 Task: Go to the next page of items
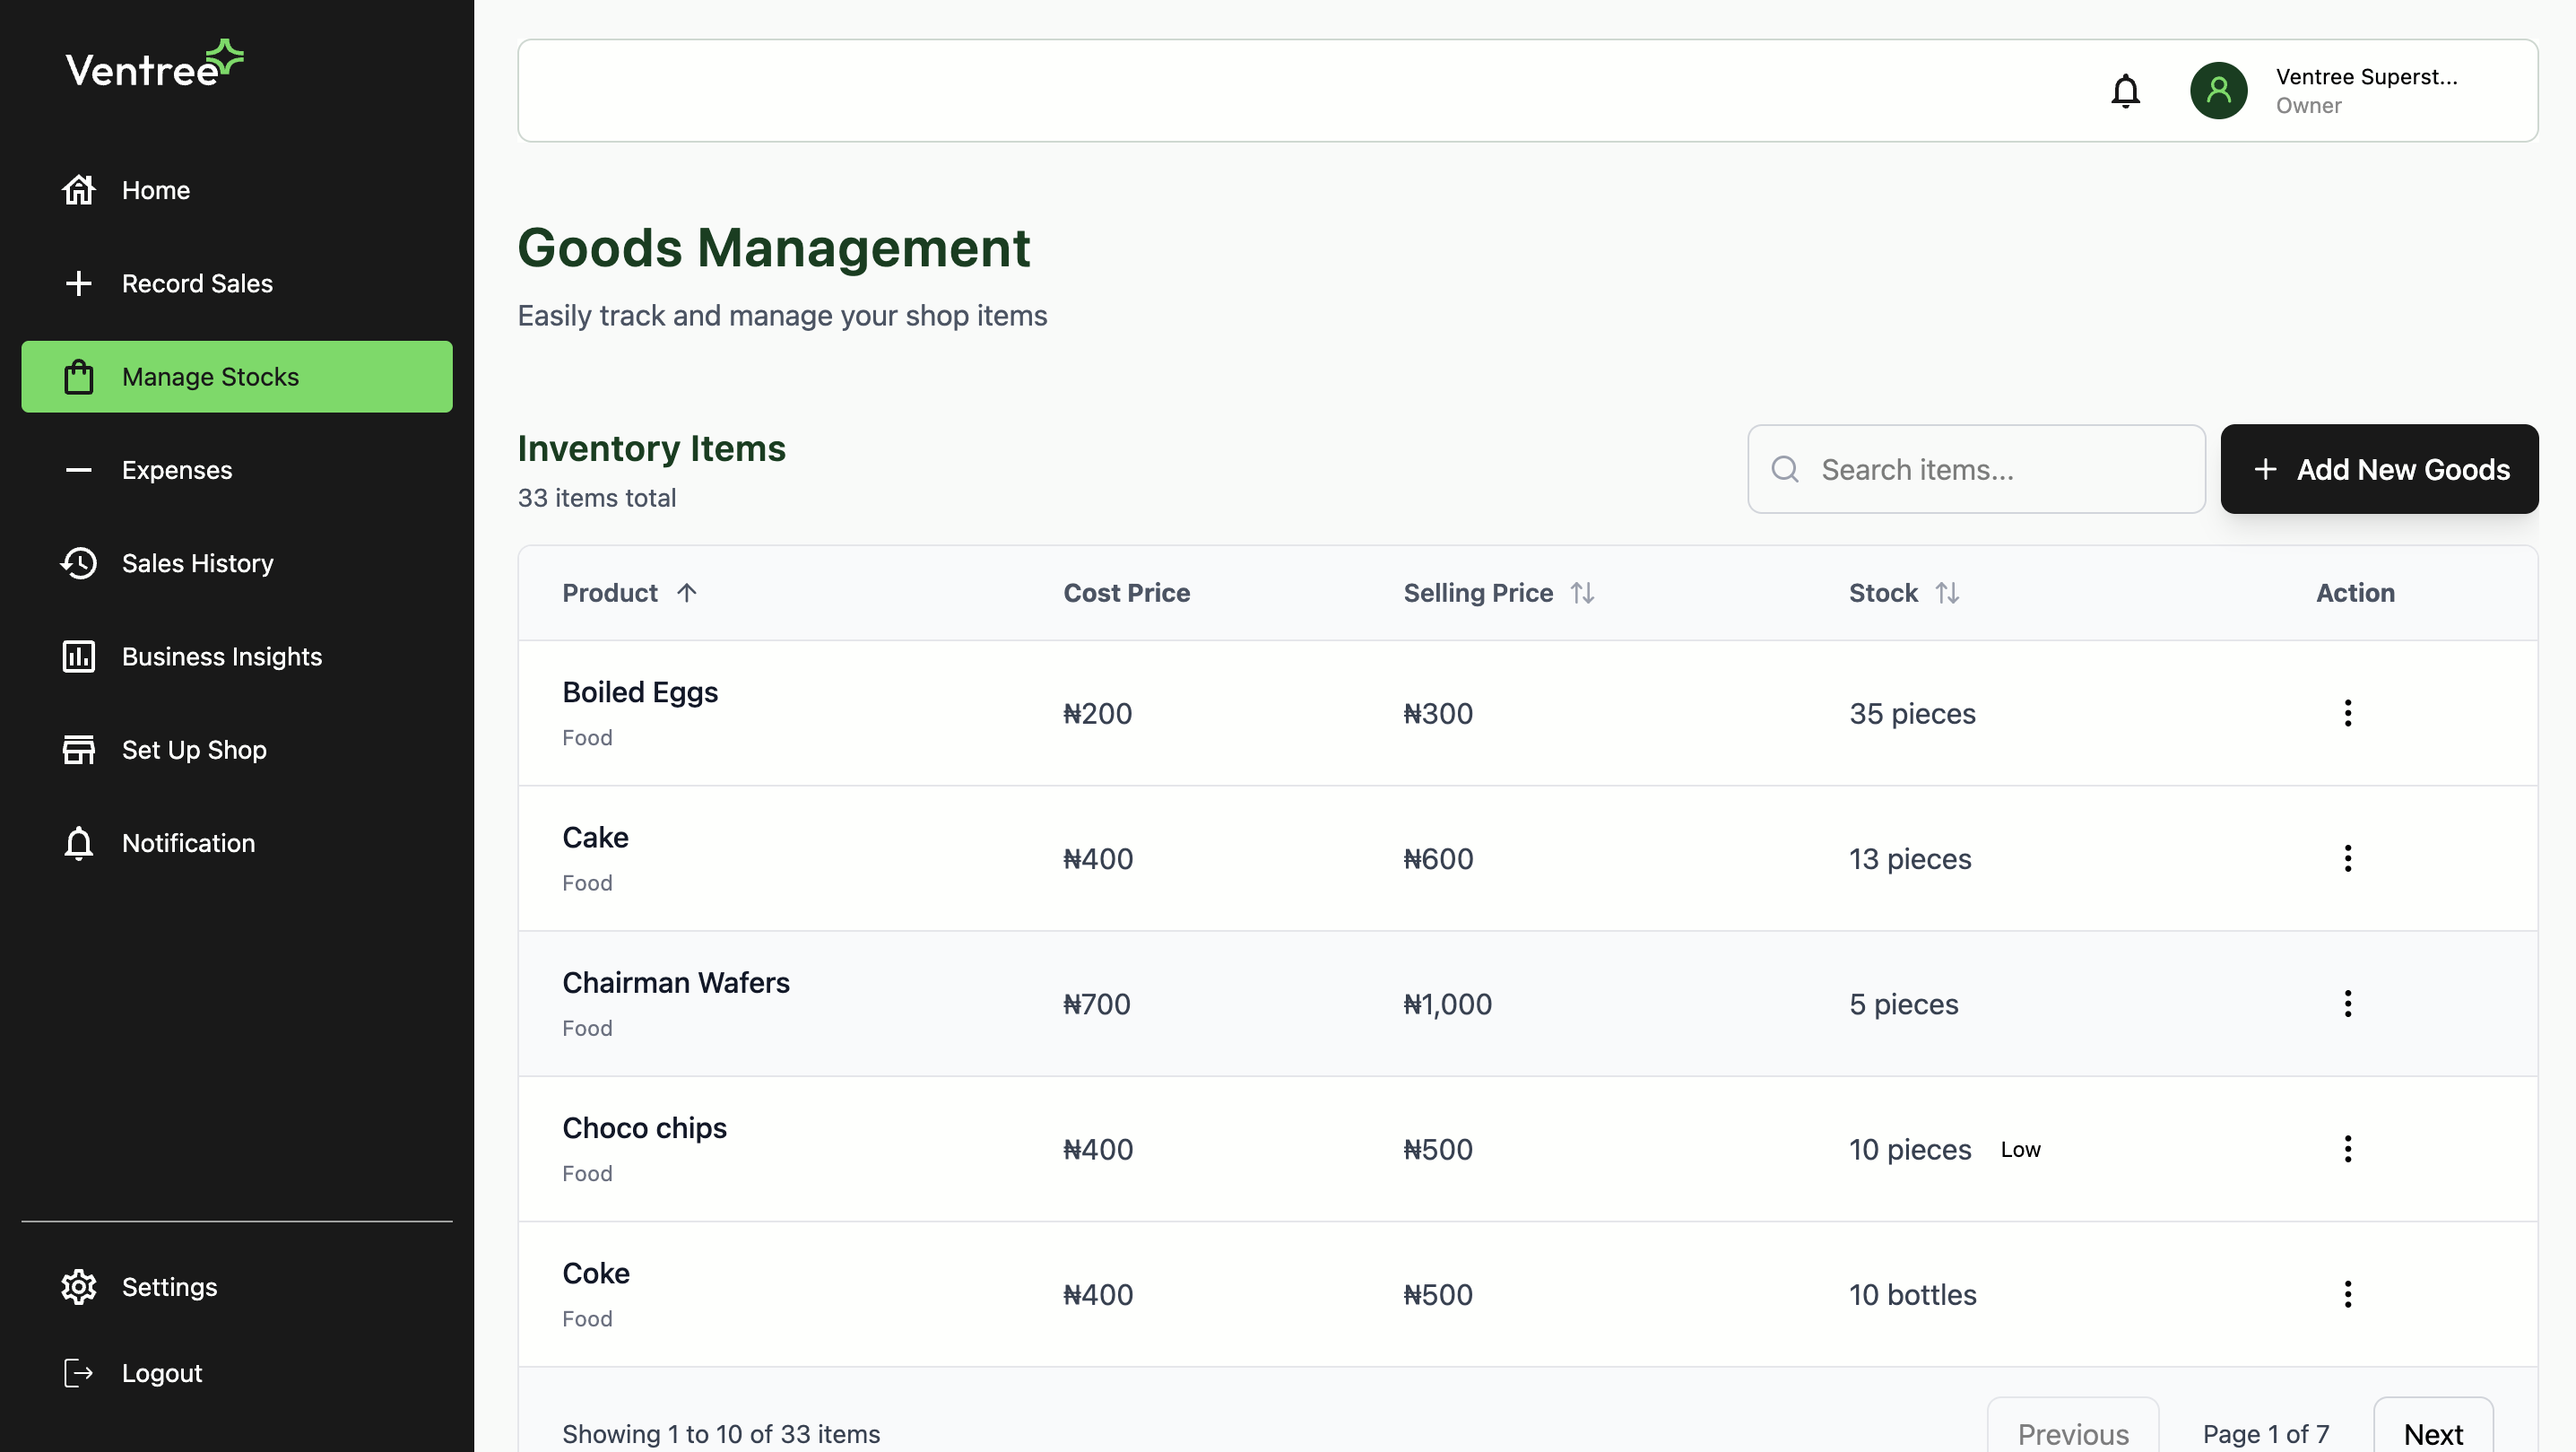tap(2435, 1433)
